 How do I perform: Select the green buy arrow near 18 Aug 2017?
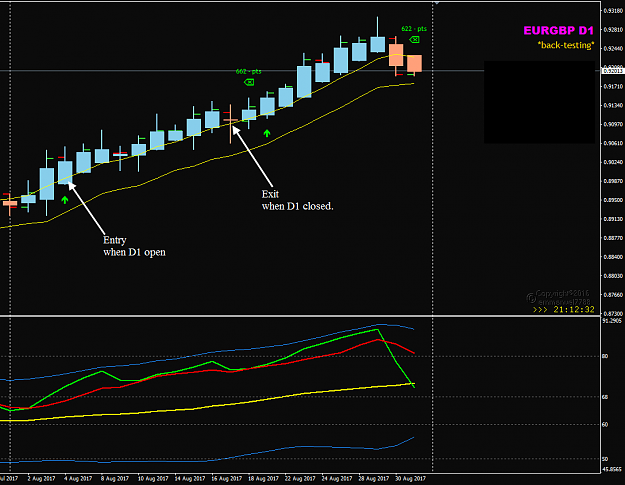point(267,133)
